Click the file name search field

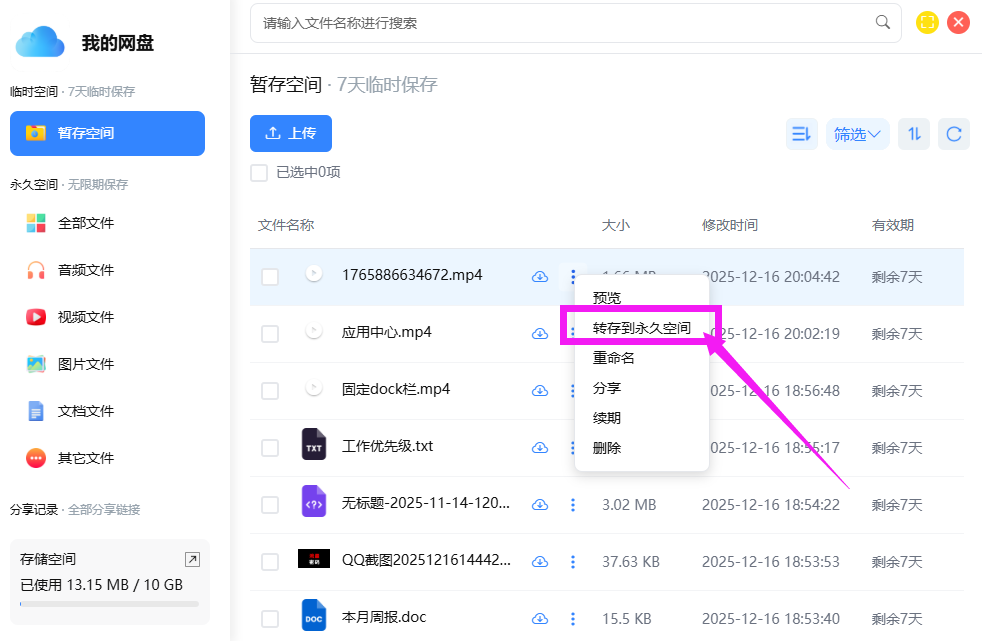point(560,22)
